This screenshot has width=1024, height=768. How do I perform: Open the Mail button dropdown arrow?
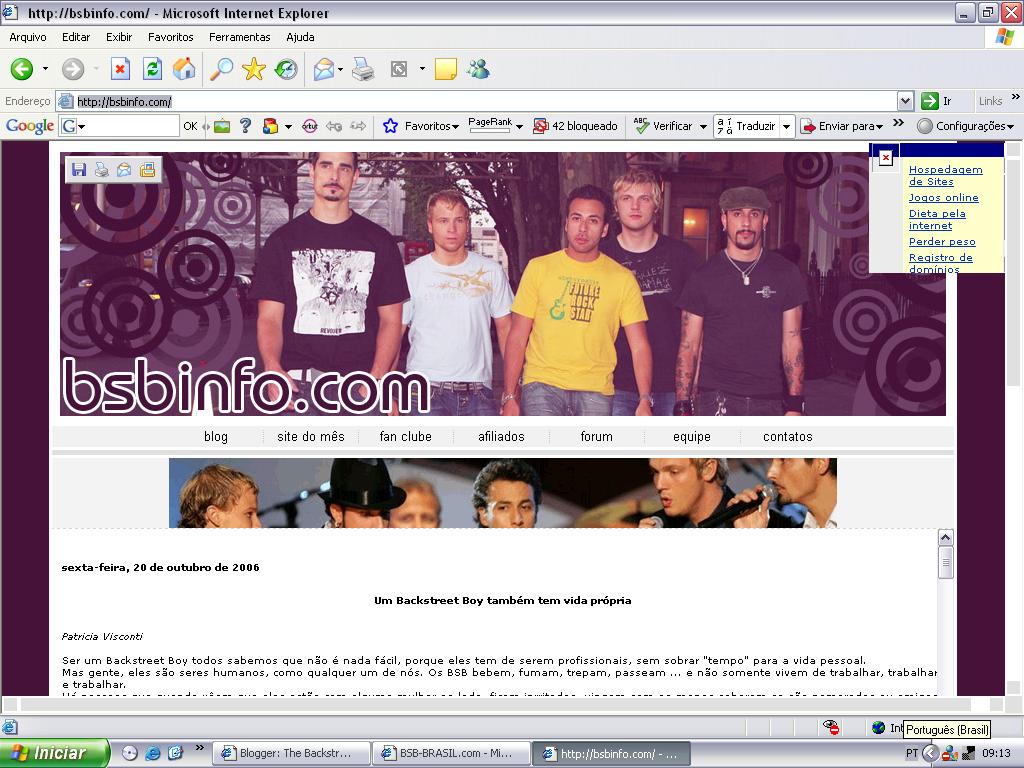340,69
